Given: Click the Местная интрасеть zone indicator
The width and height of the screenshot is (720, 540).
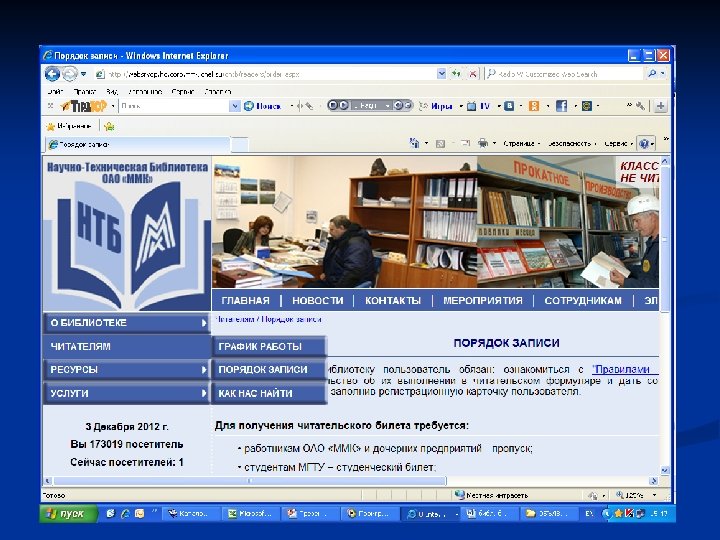Looking at the screenshot, I should [x=491, y=495].
